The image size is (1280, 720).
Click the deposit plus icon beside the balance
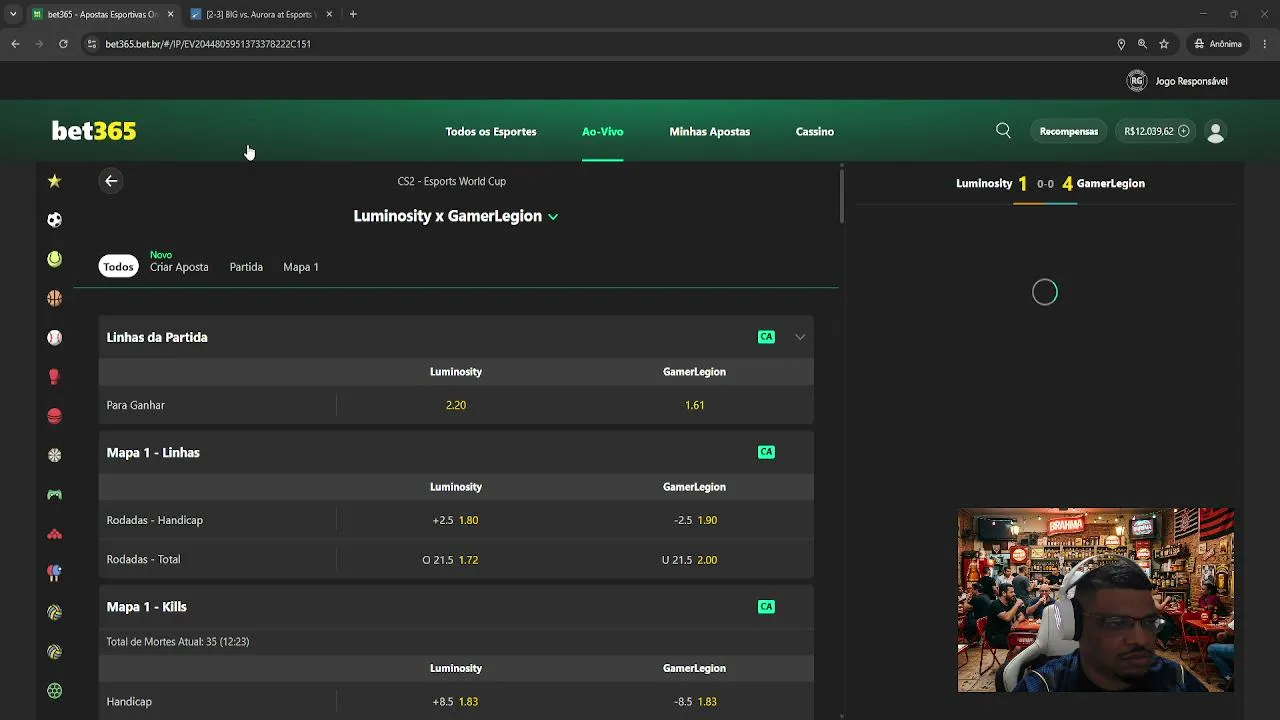[1184, 131]
